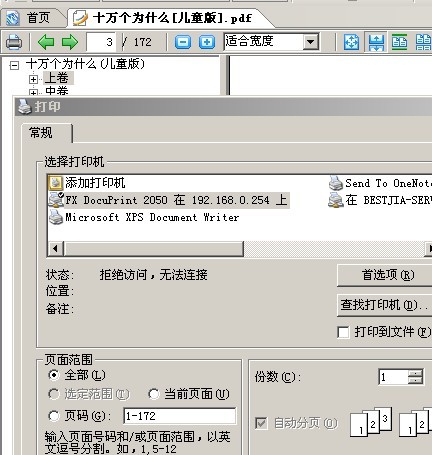Expand the 上卷 tree node
432x455 pixels.
coord(33,79)
